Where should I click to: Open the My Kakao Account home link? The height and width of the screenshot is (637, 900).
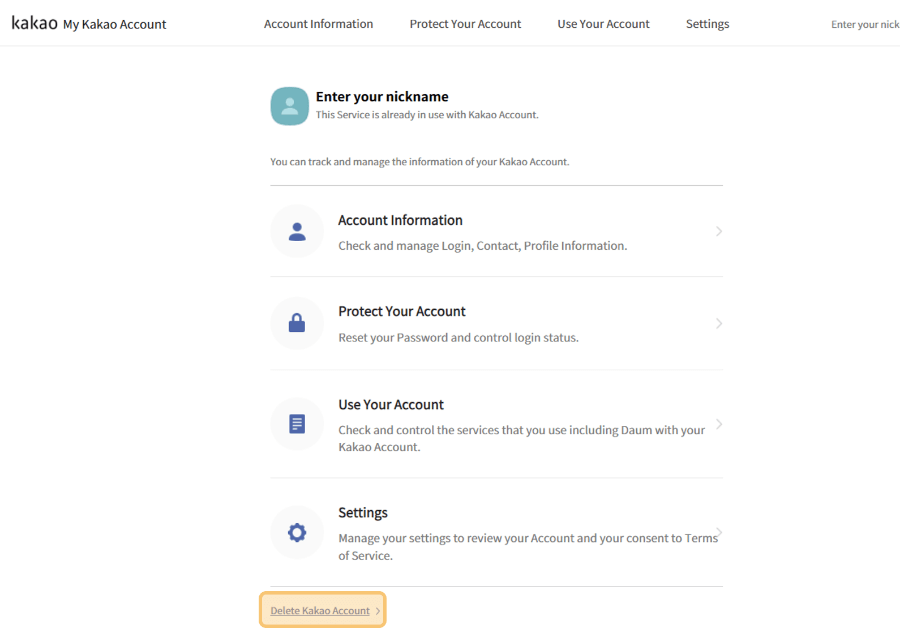[114, 24]
